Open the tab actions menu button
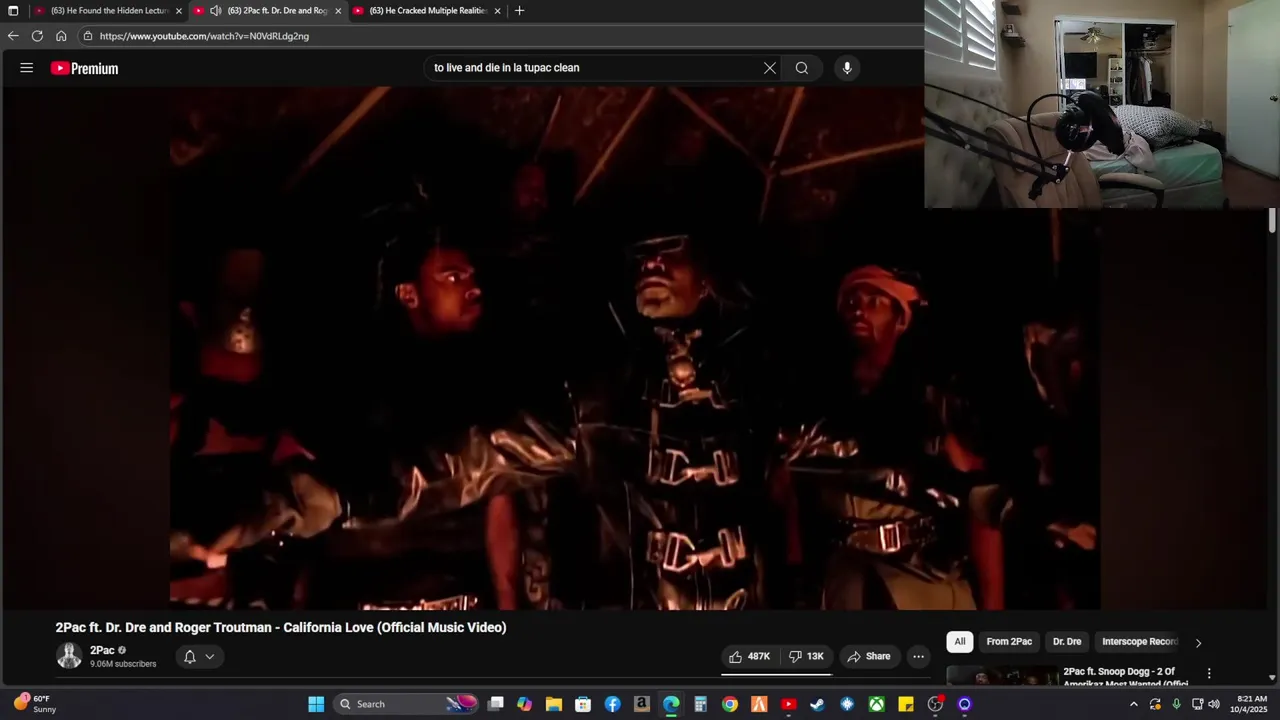This screenshot has width=1280, height=720. click(13, 11)
